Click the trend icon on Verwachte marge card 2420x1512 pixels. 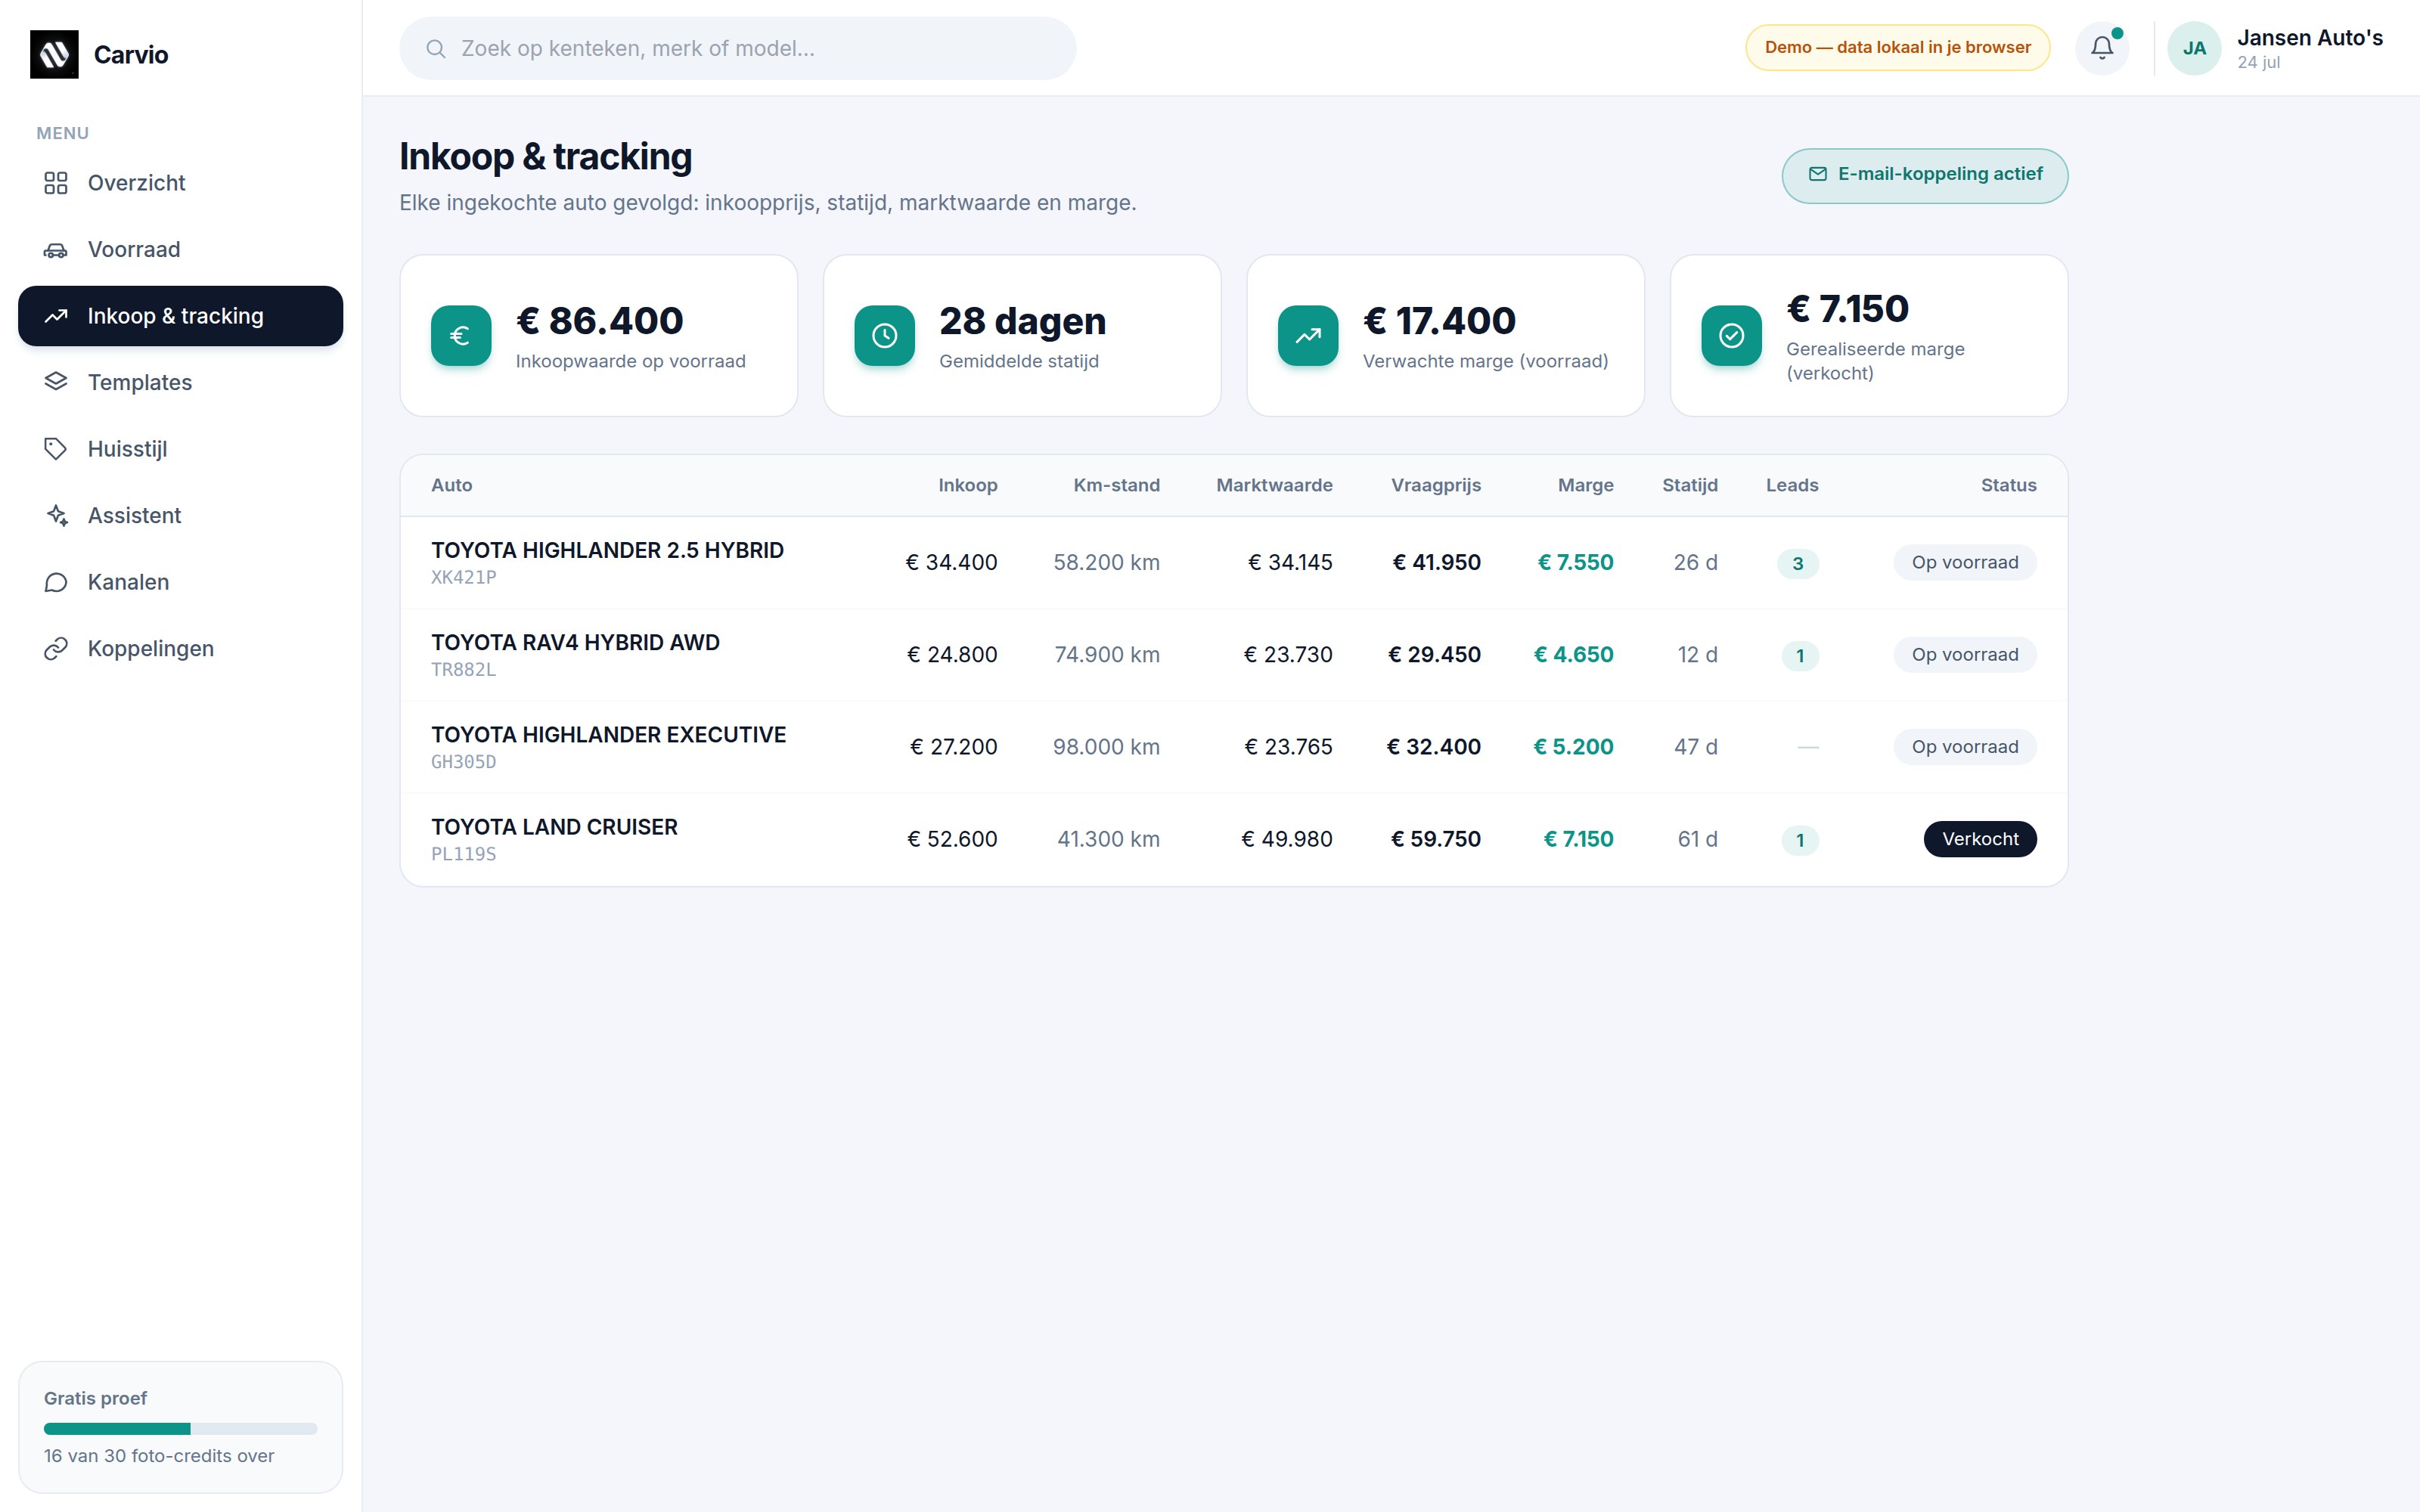tap(1308, 335)
